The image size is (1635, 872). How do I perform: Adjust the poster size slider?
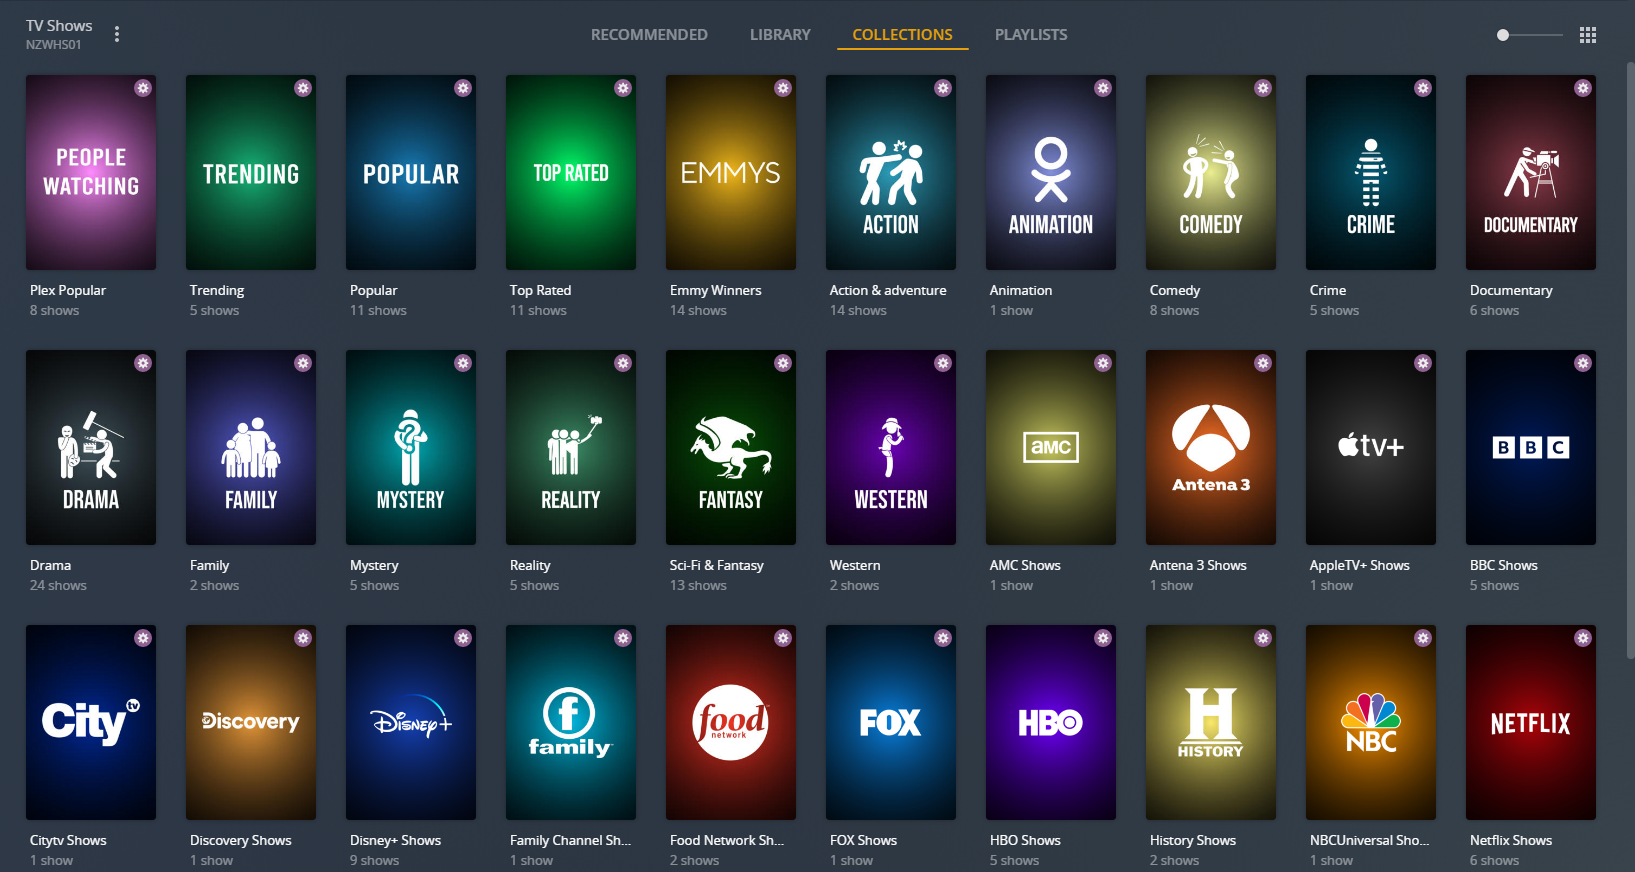click(x=1503, y=35)
